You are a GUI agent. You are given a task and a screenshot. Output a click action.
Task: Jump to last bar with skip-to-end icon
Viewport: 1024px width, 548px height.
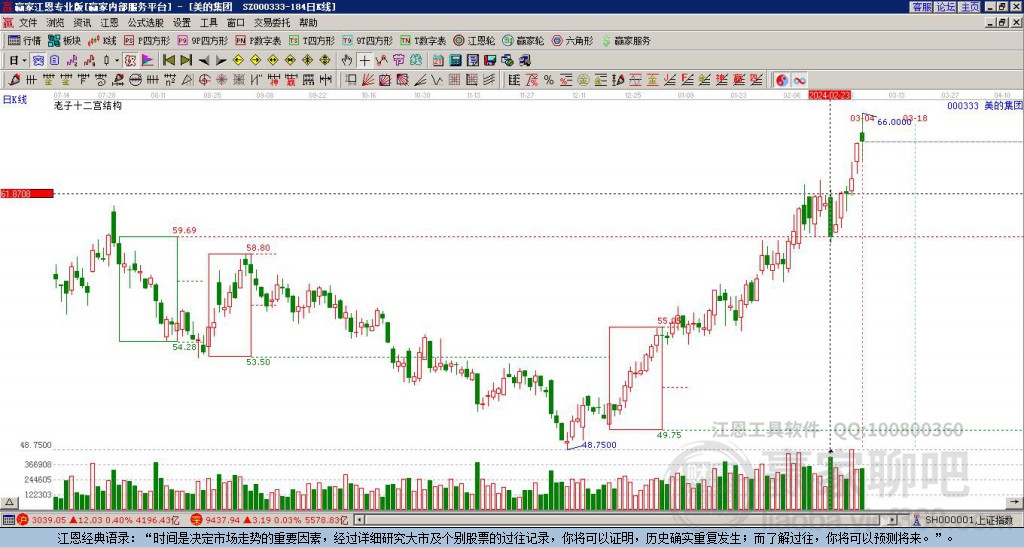pyautogui.click(x=186, y=61)
